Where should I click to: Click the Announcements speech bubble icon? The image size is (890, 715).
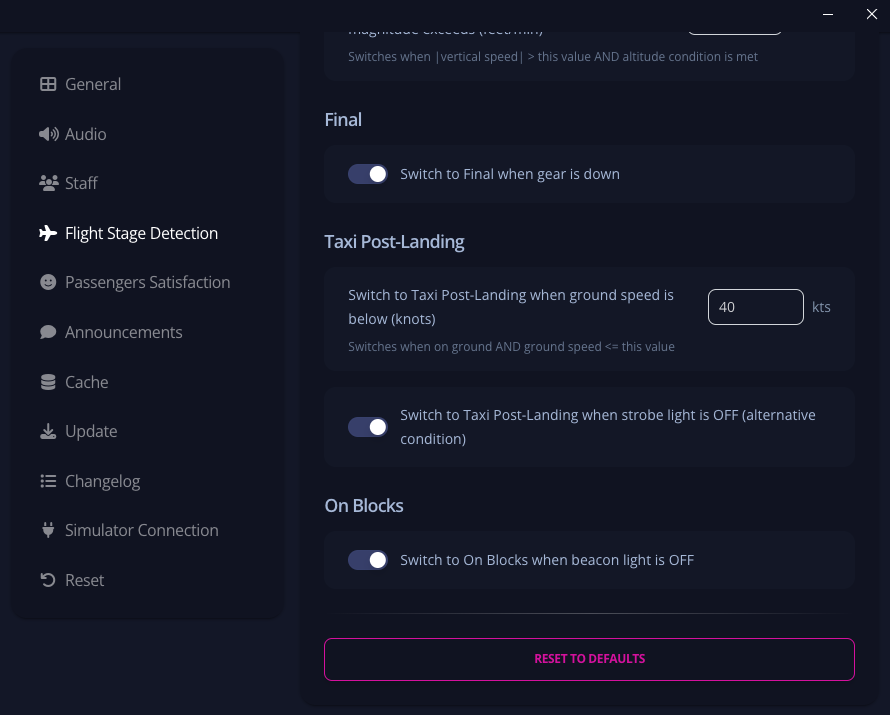[x=48, y=332]
